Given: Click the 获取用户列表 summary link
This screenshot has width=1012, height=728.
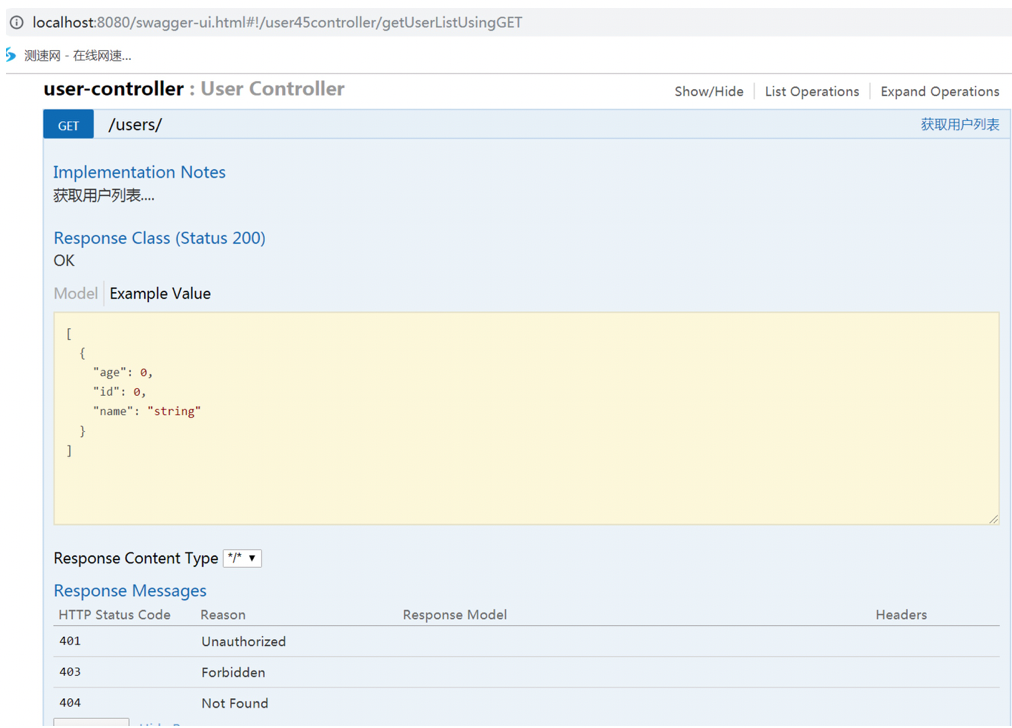Looking at the screenshot, I should [x=960, y=125].
